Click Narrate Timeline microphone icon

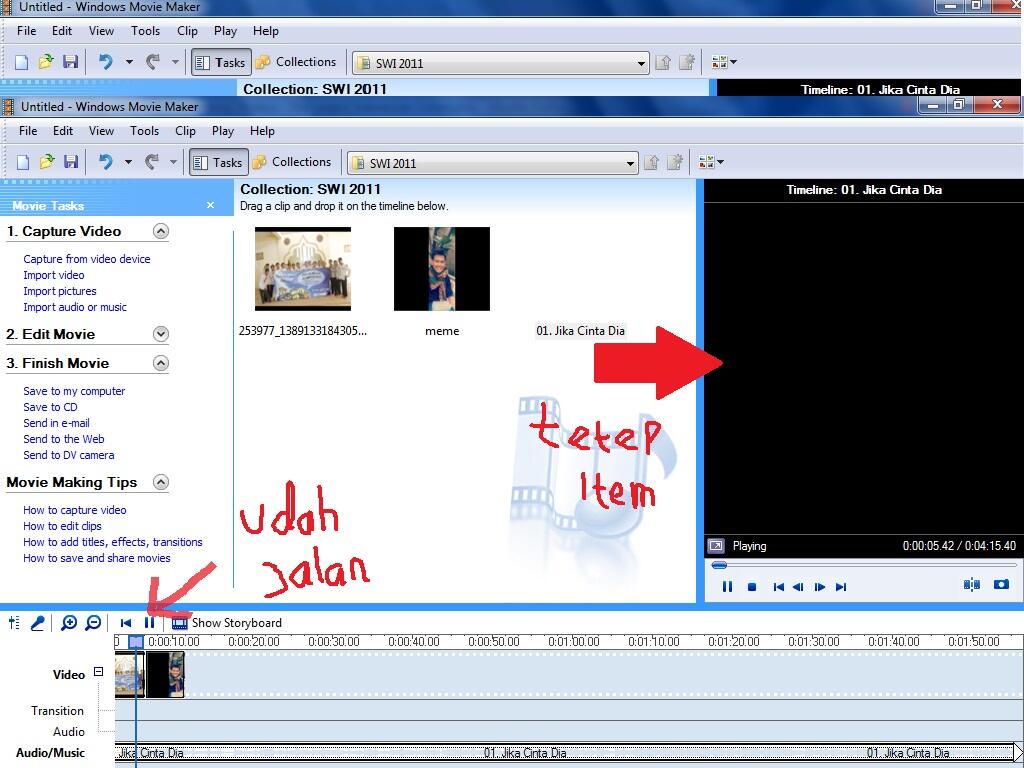[38, 623]
